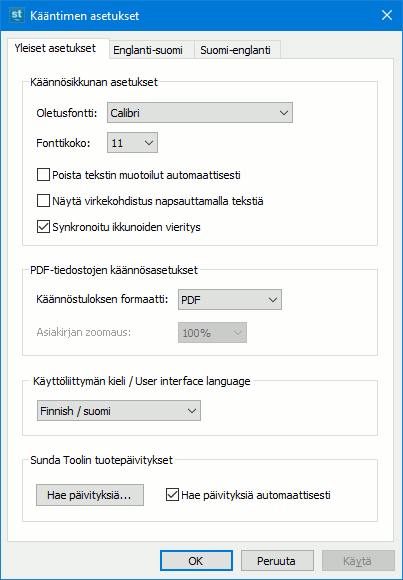
Task: Click the disabled Asiakirjan zoomaus 100% dropdown
Action: point(212,333)
